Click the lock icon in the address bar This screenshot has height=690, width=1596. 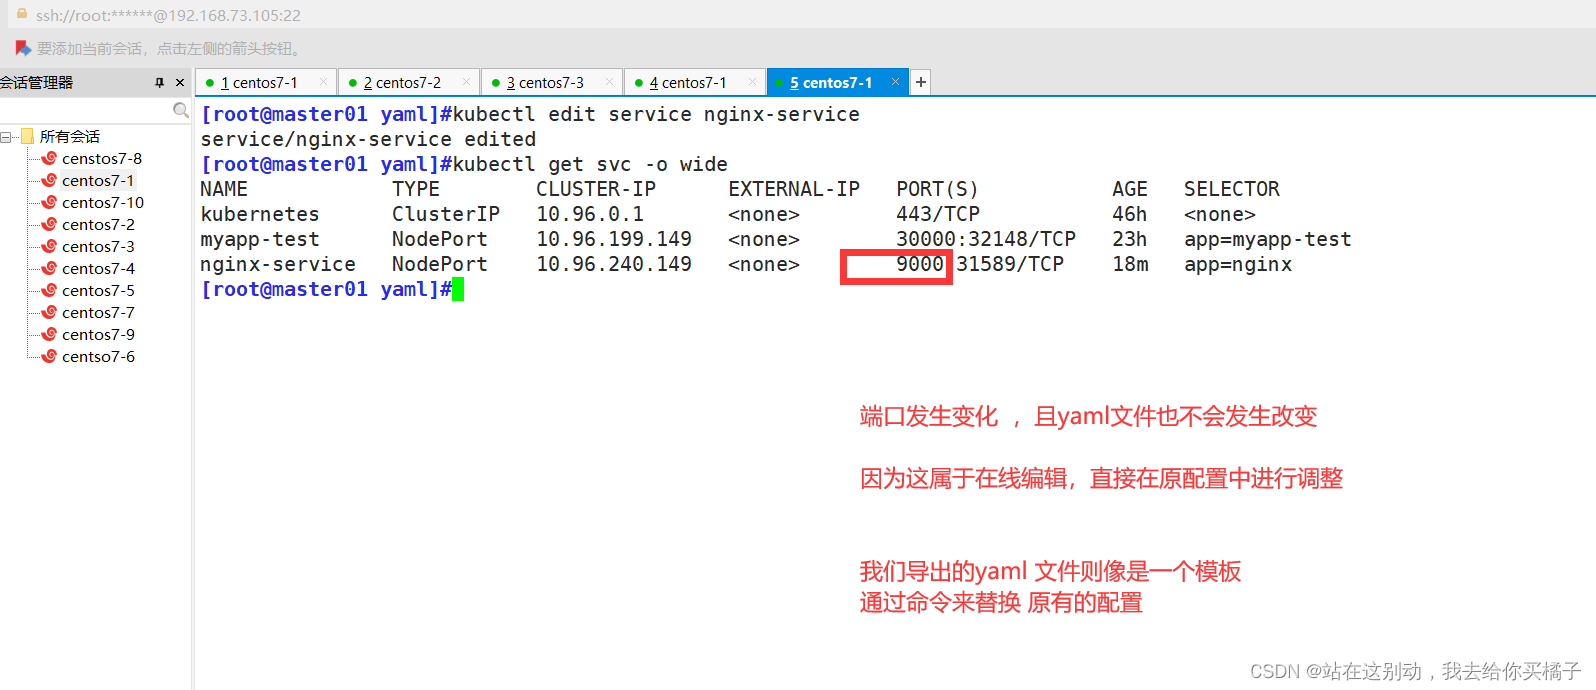pos(22,14)
